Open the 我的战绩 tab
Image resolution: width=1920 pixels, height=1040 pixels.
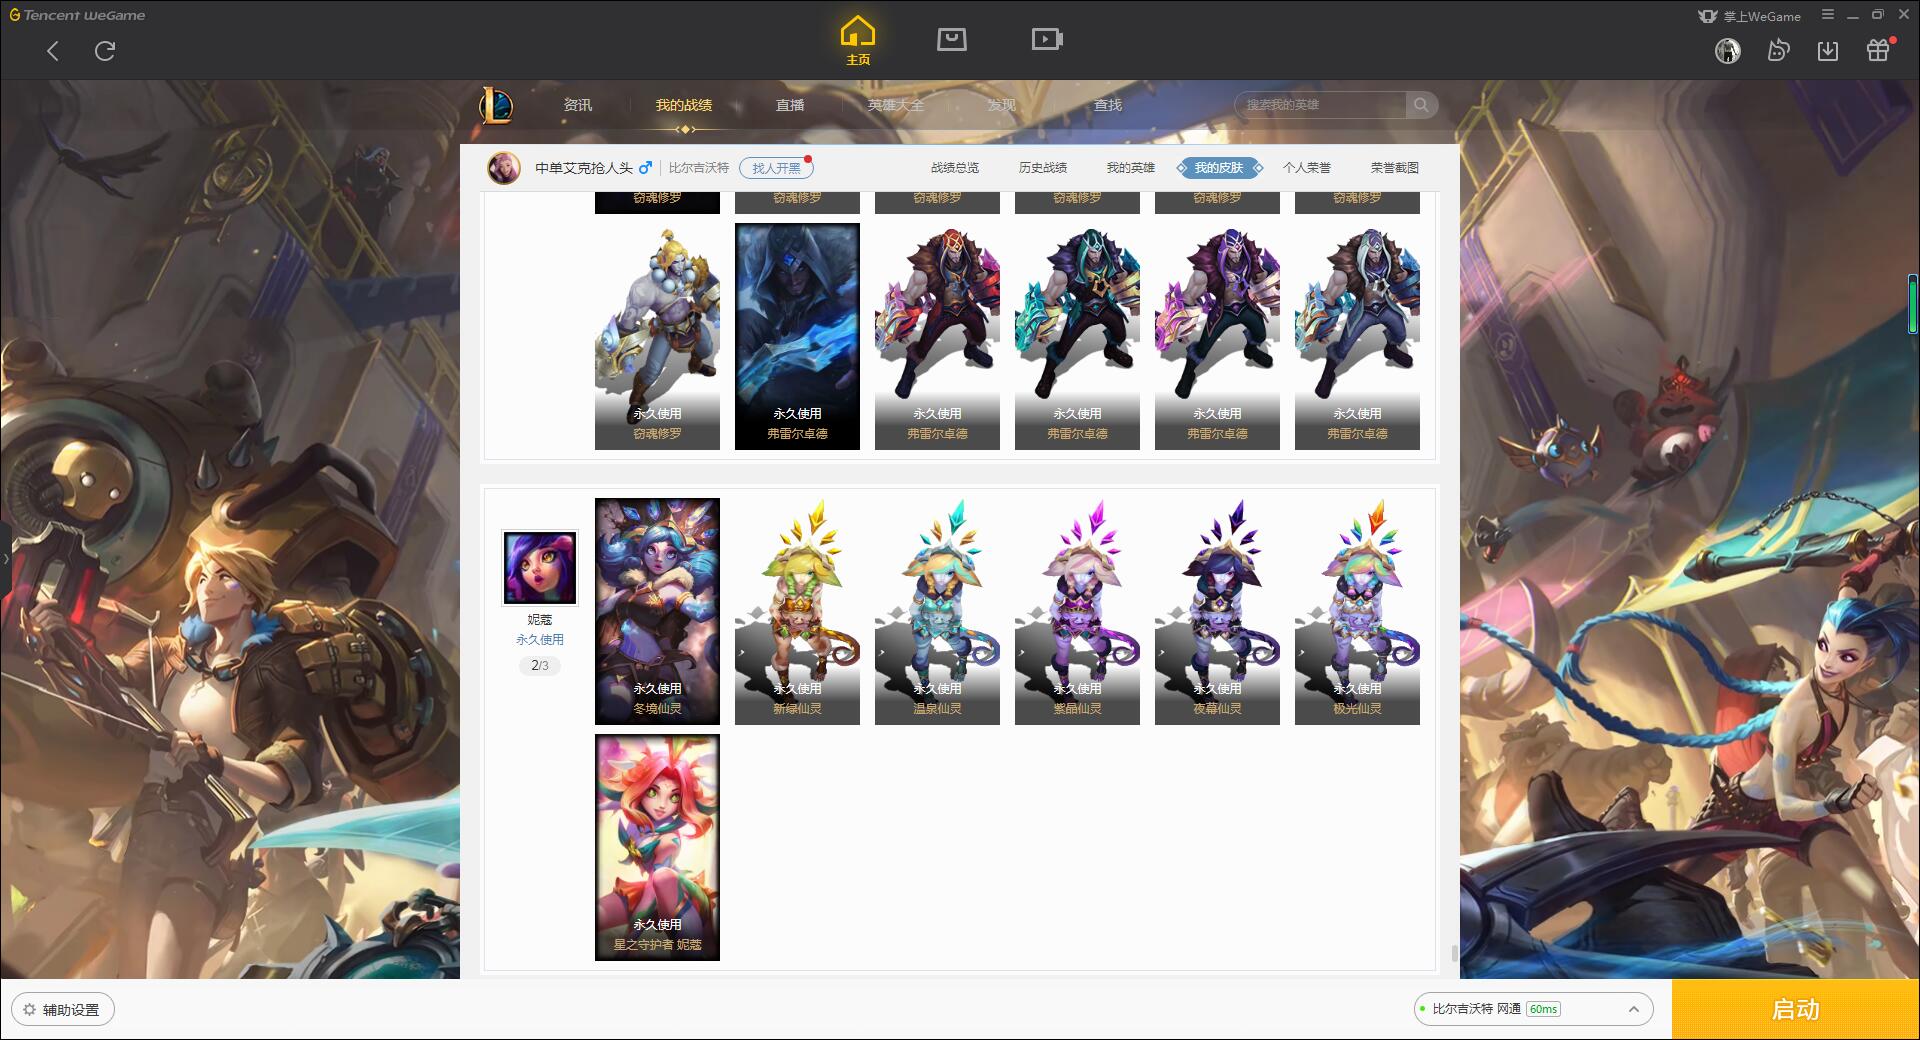point(684,105)
